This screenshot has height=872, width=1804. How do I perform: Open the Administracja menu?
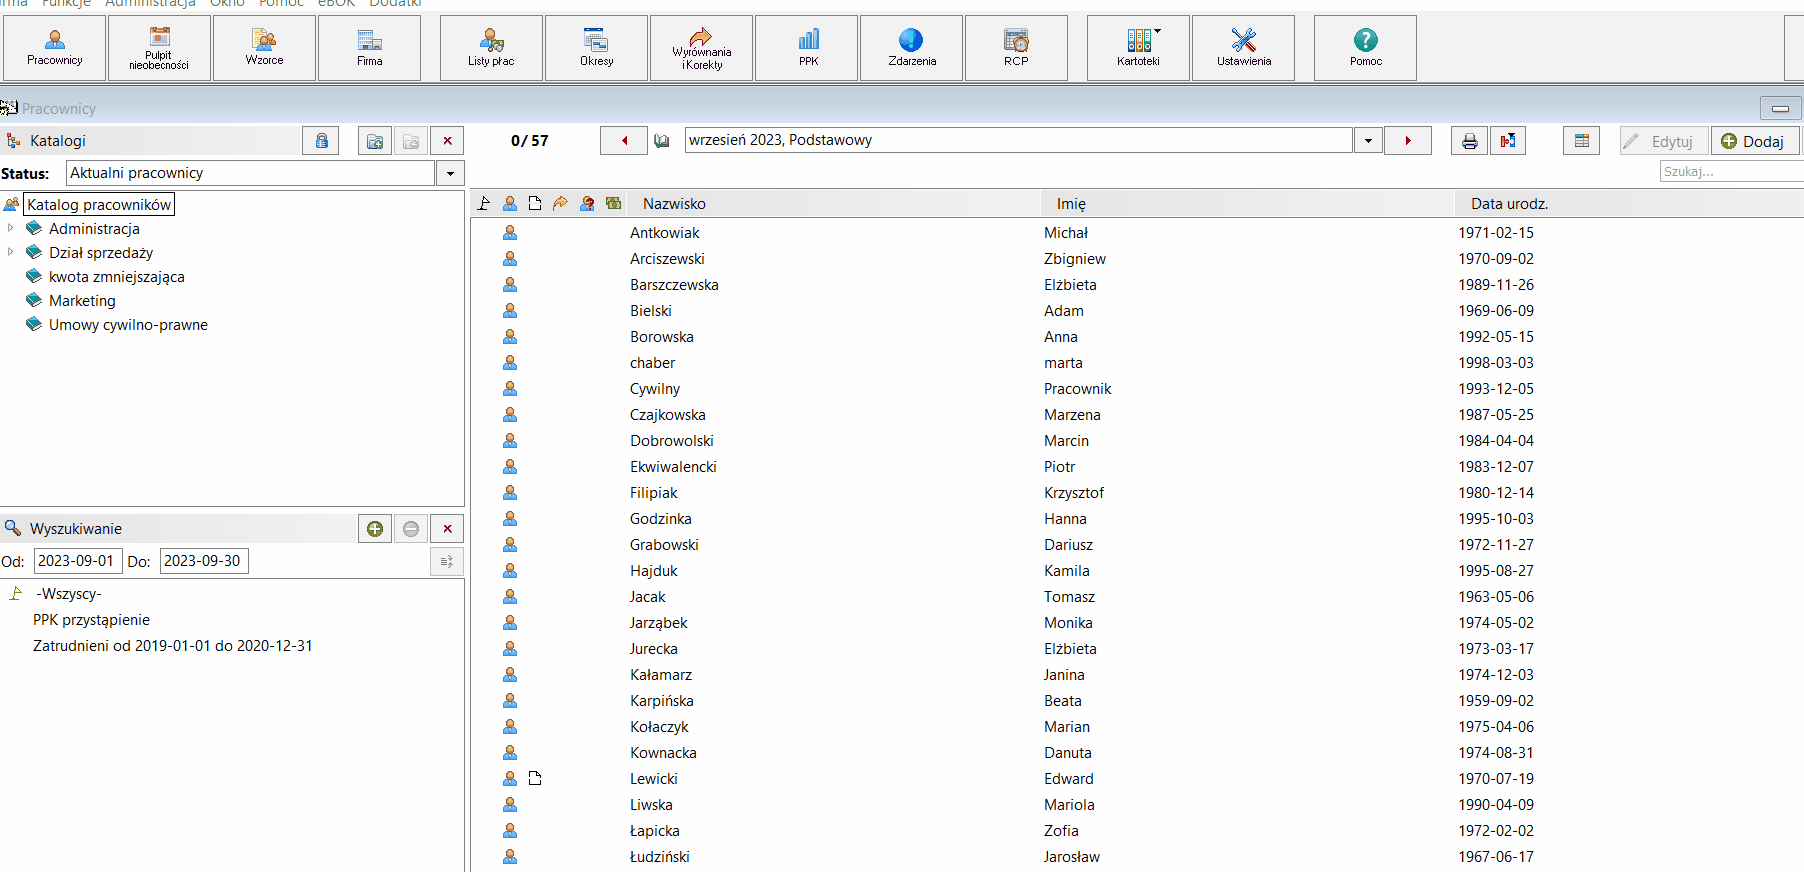tap(150, 3)
